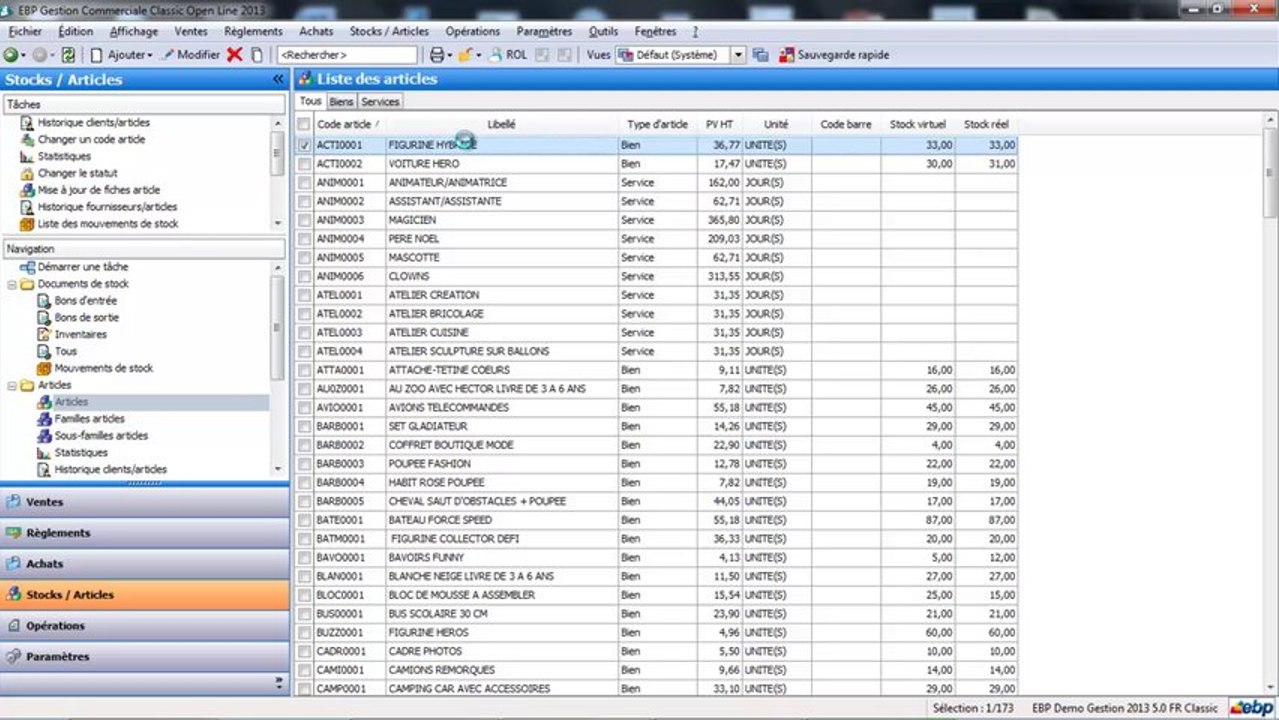Open Mise à jour de fiches article

(99, 190)
